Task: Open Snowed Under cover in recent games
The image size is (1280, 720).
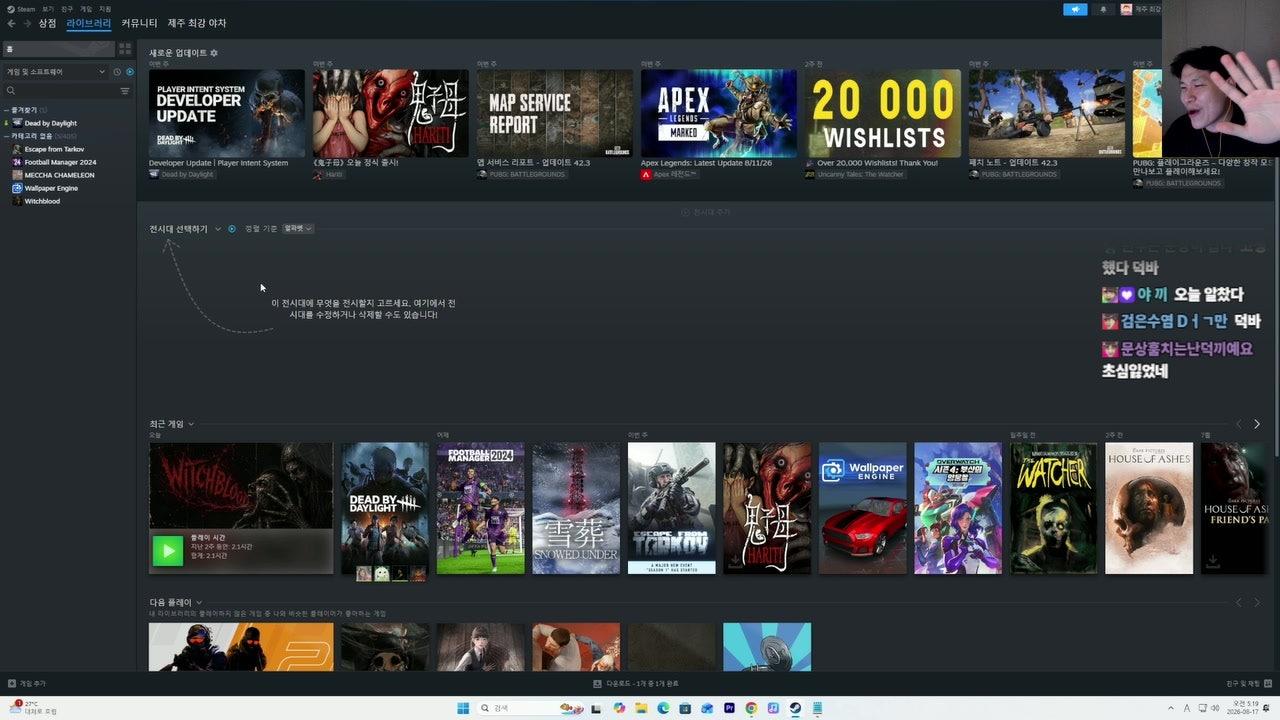Action: tap(576, 508)
